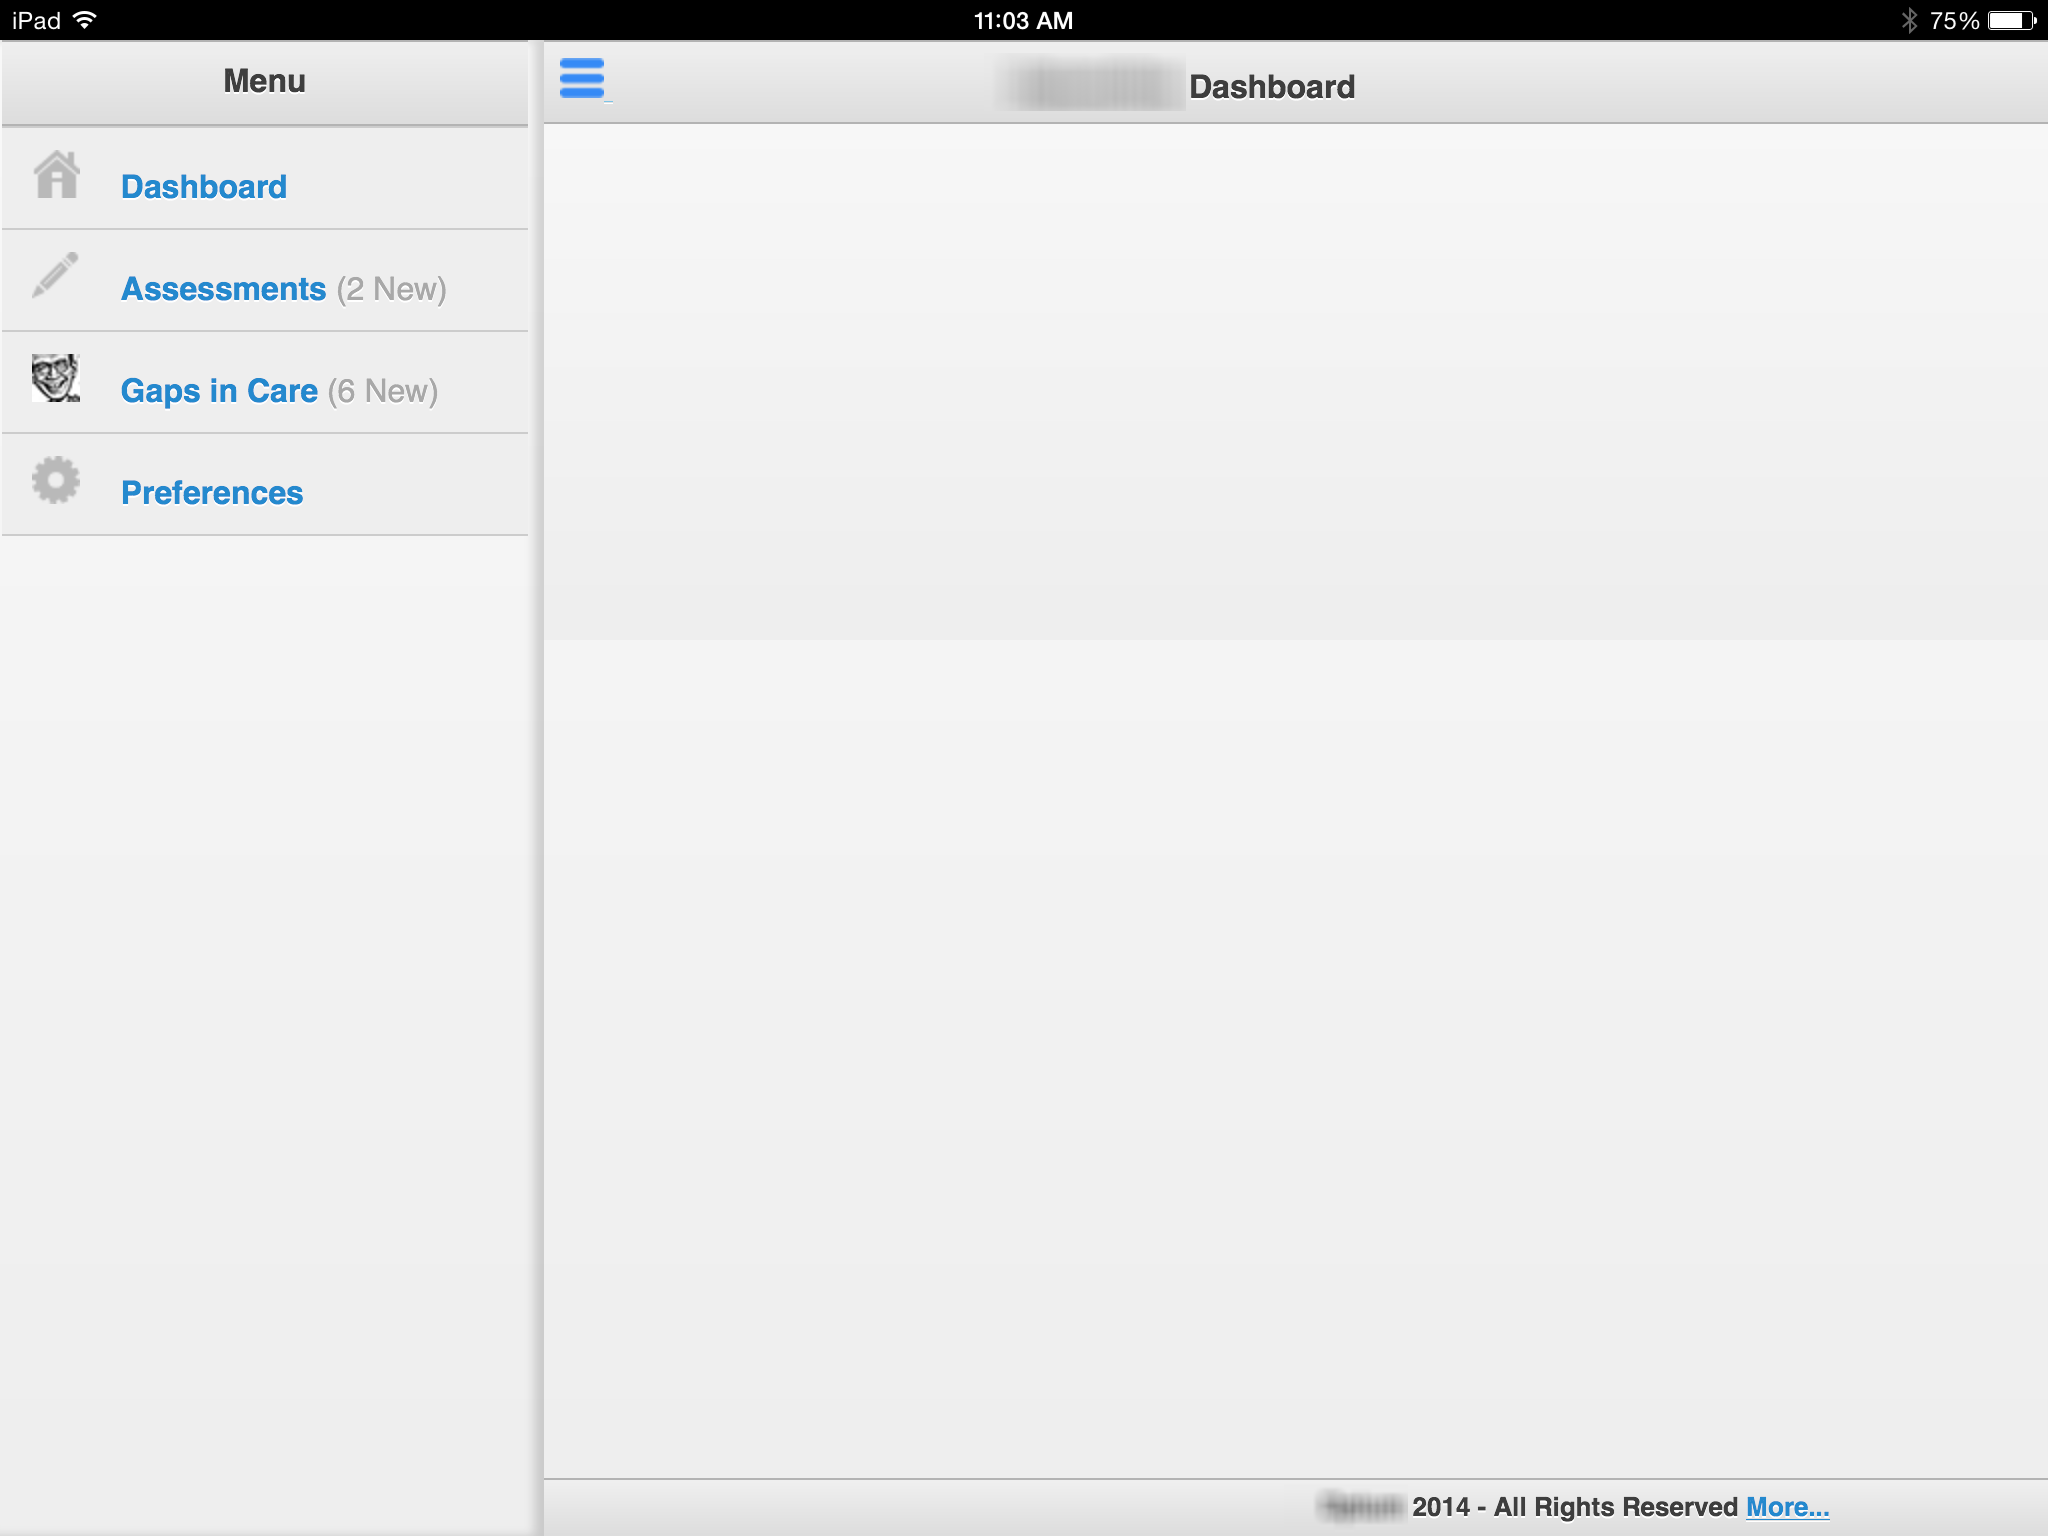Click the blurred logo in header

[x=1091, y=85]
